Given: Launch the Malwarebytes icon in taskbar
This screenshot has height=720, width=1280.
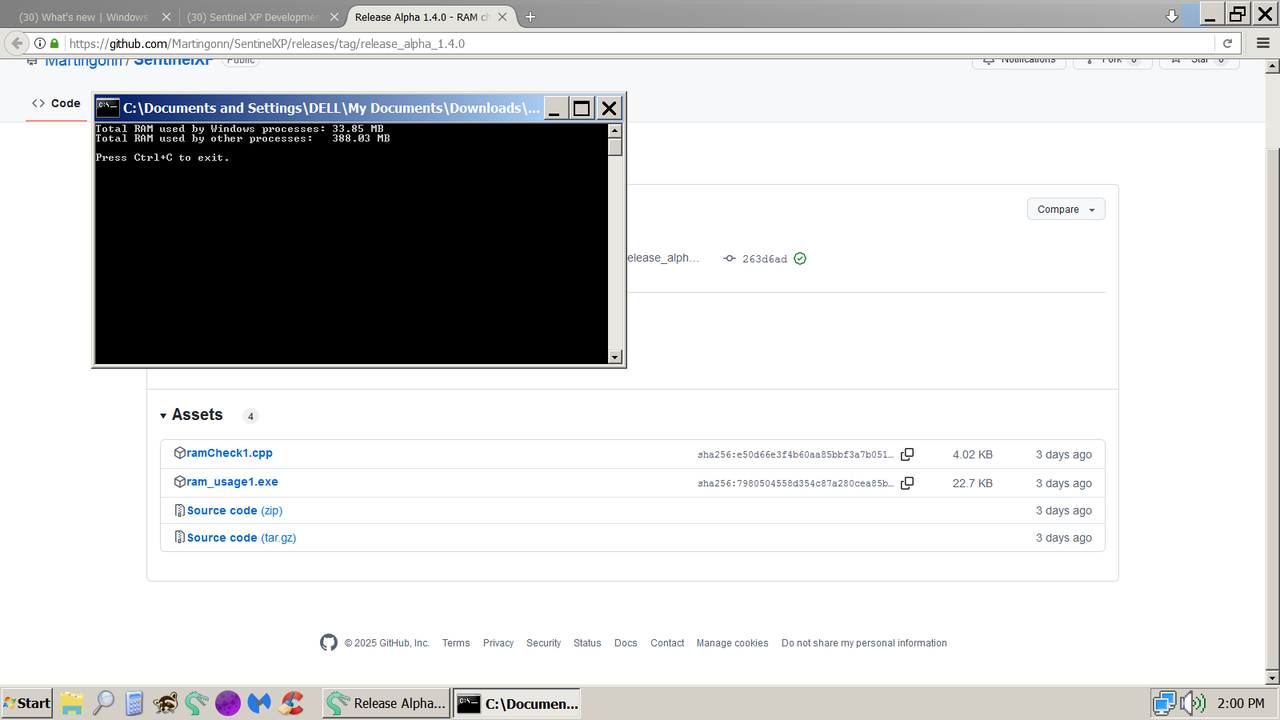Looking at the screenshot, I should tap(260, 703).
